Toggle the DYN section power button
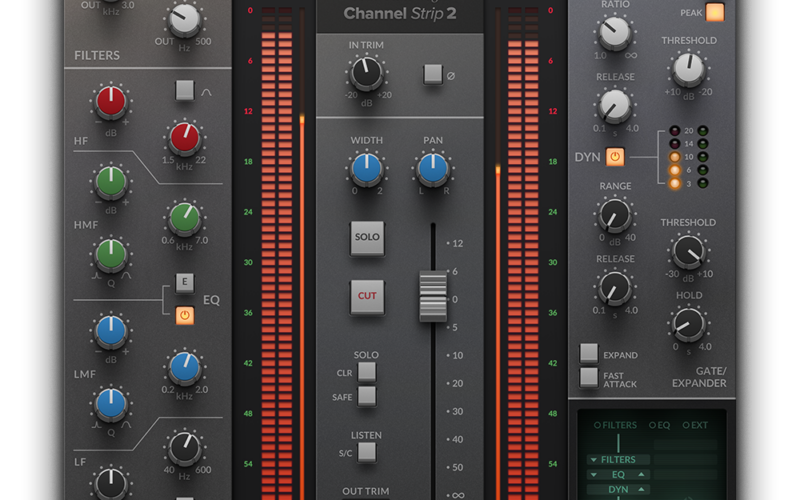 (x=615, y=156)
